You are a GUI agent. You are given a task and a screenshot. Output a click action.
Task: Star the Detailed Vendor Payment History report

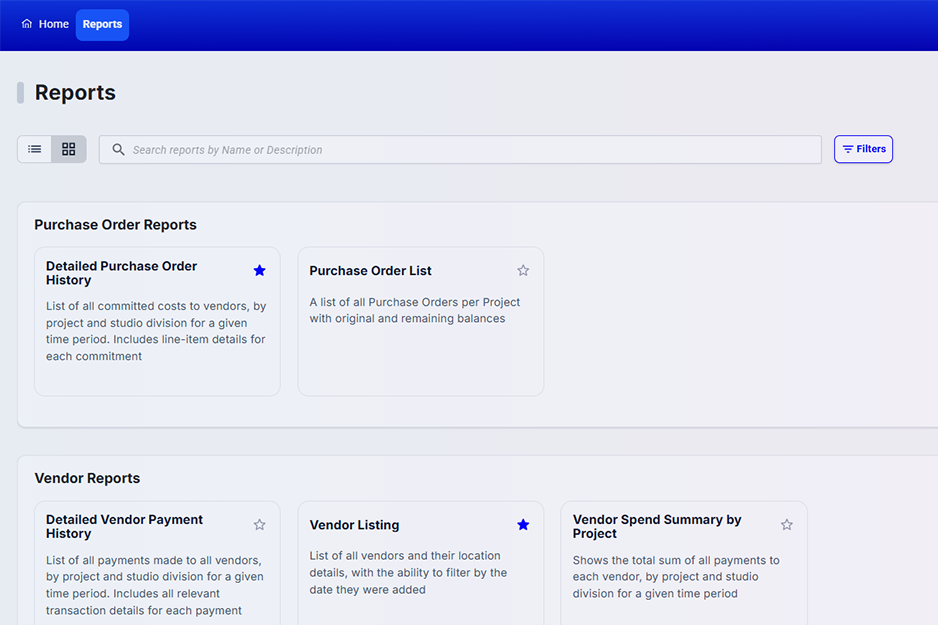259,525
